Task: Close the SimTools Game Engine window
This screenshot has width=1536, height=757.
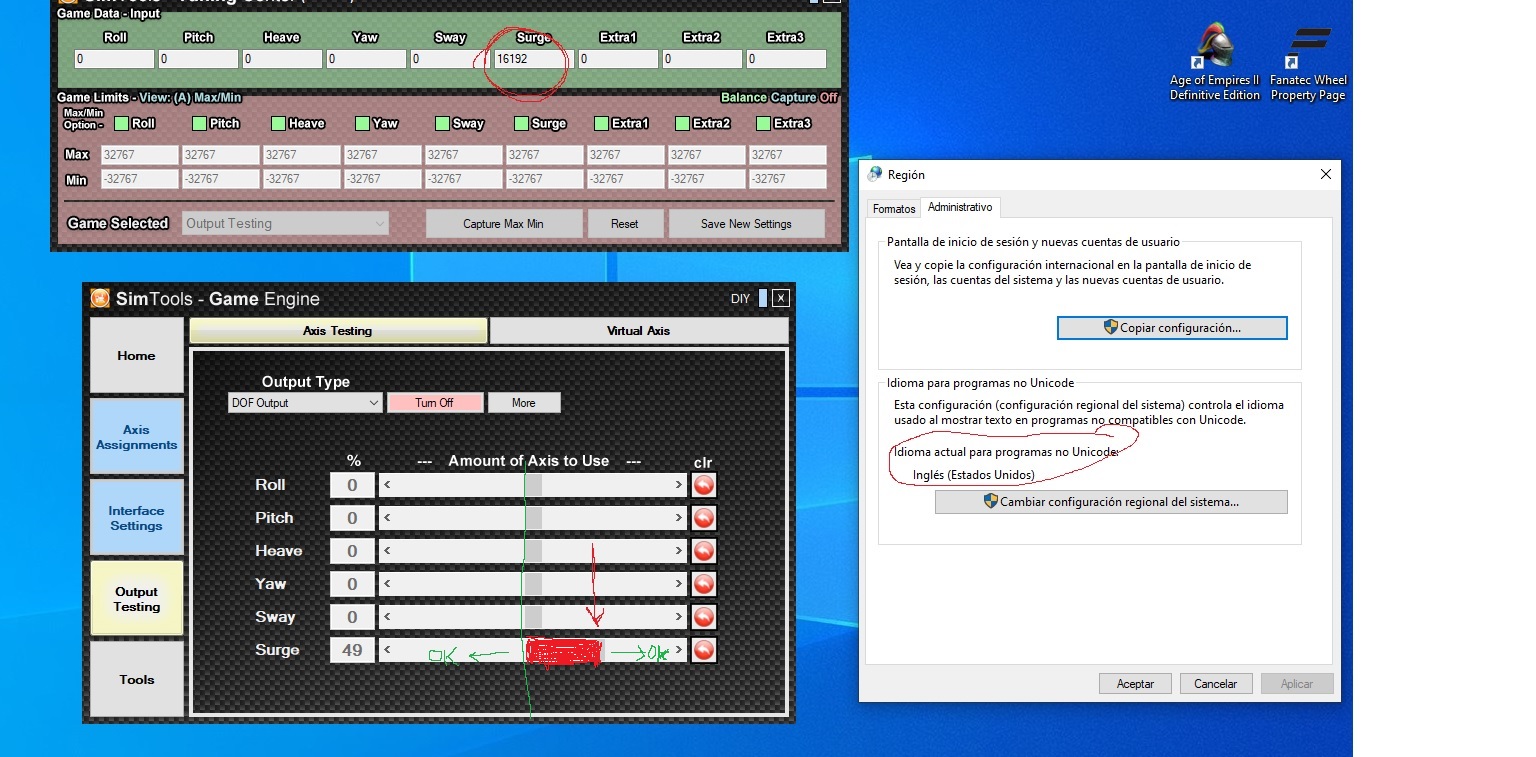Action: click(x=781, y=298)
